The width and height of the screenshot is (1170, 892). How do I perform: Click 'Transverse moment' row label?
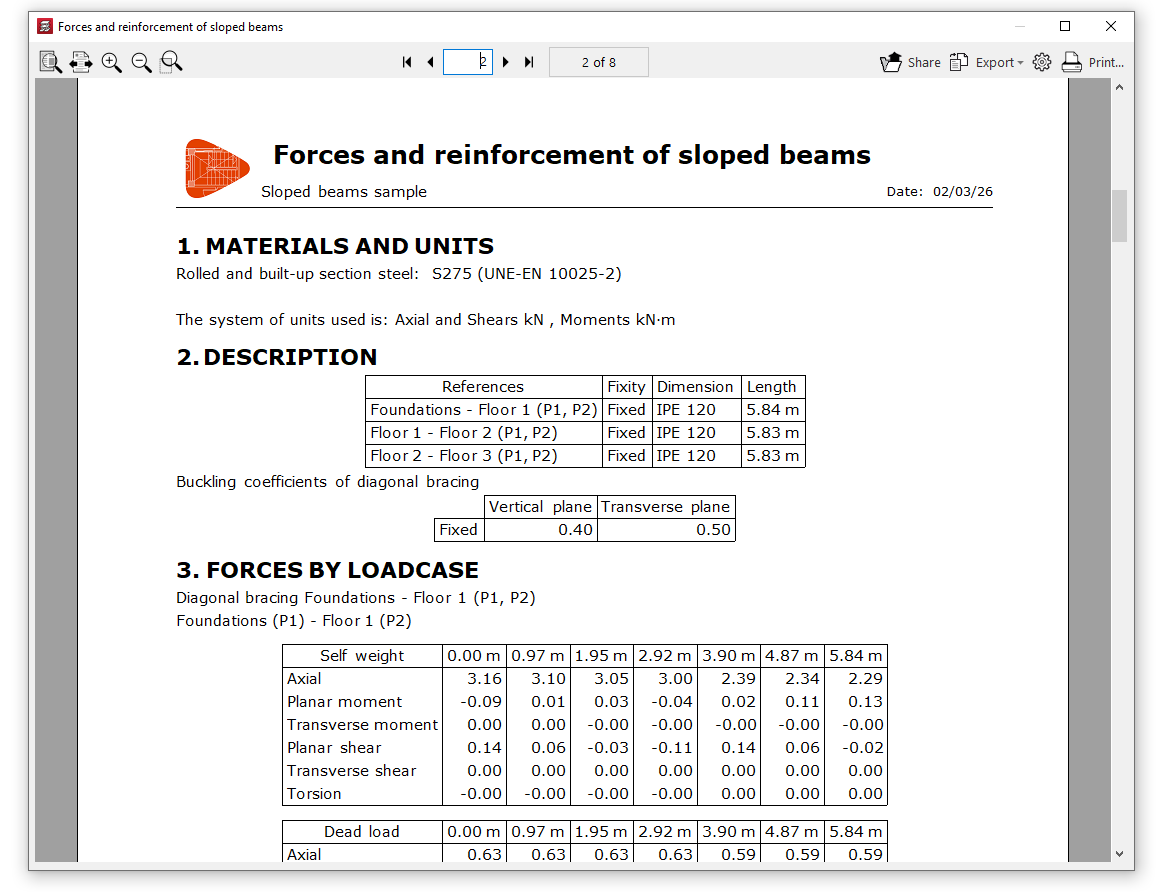[363, 725]
